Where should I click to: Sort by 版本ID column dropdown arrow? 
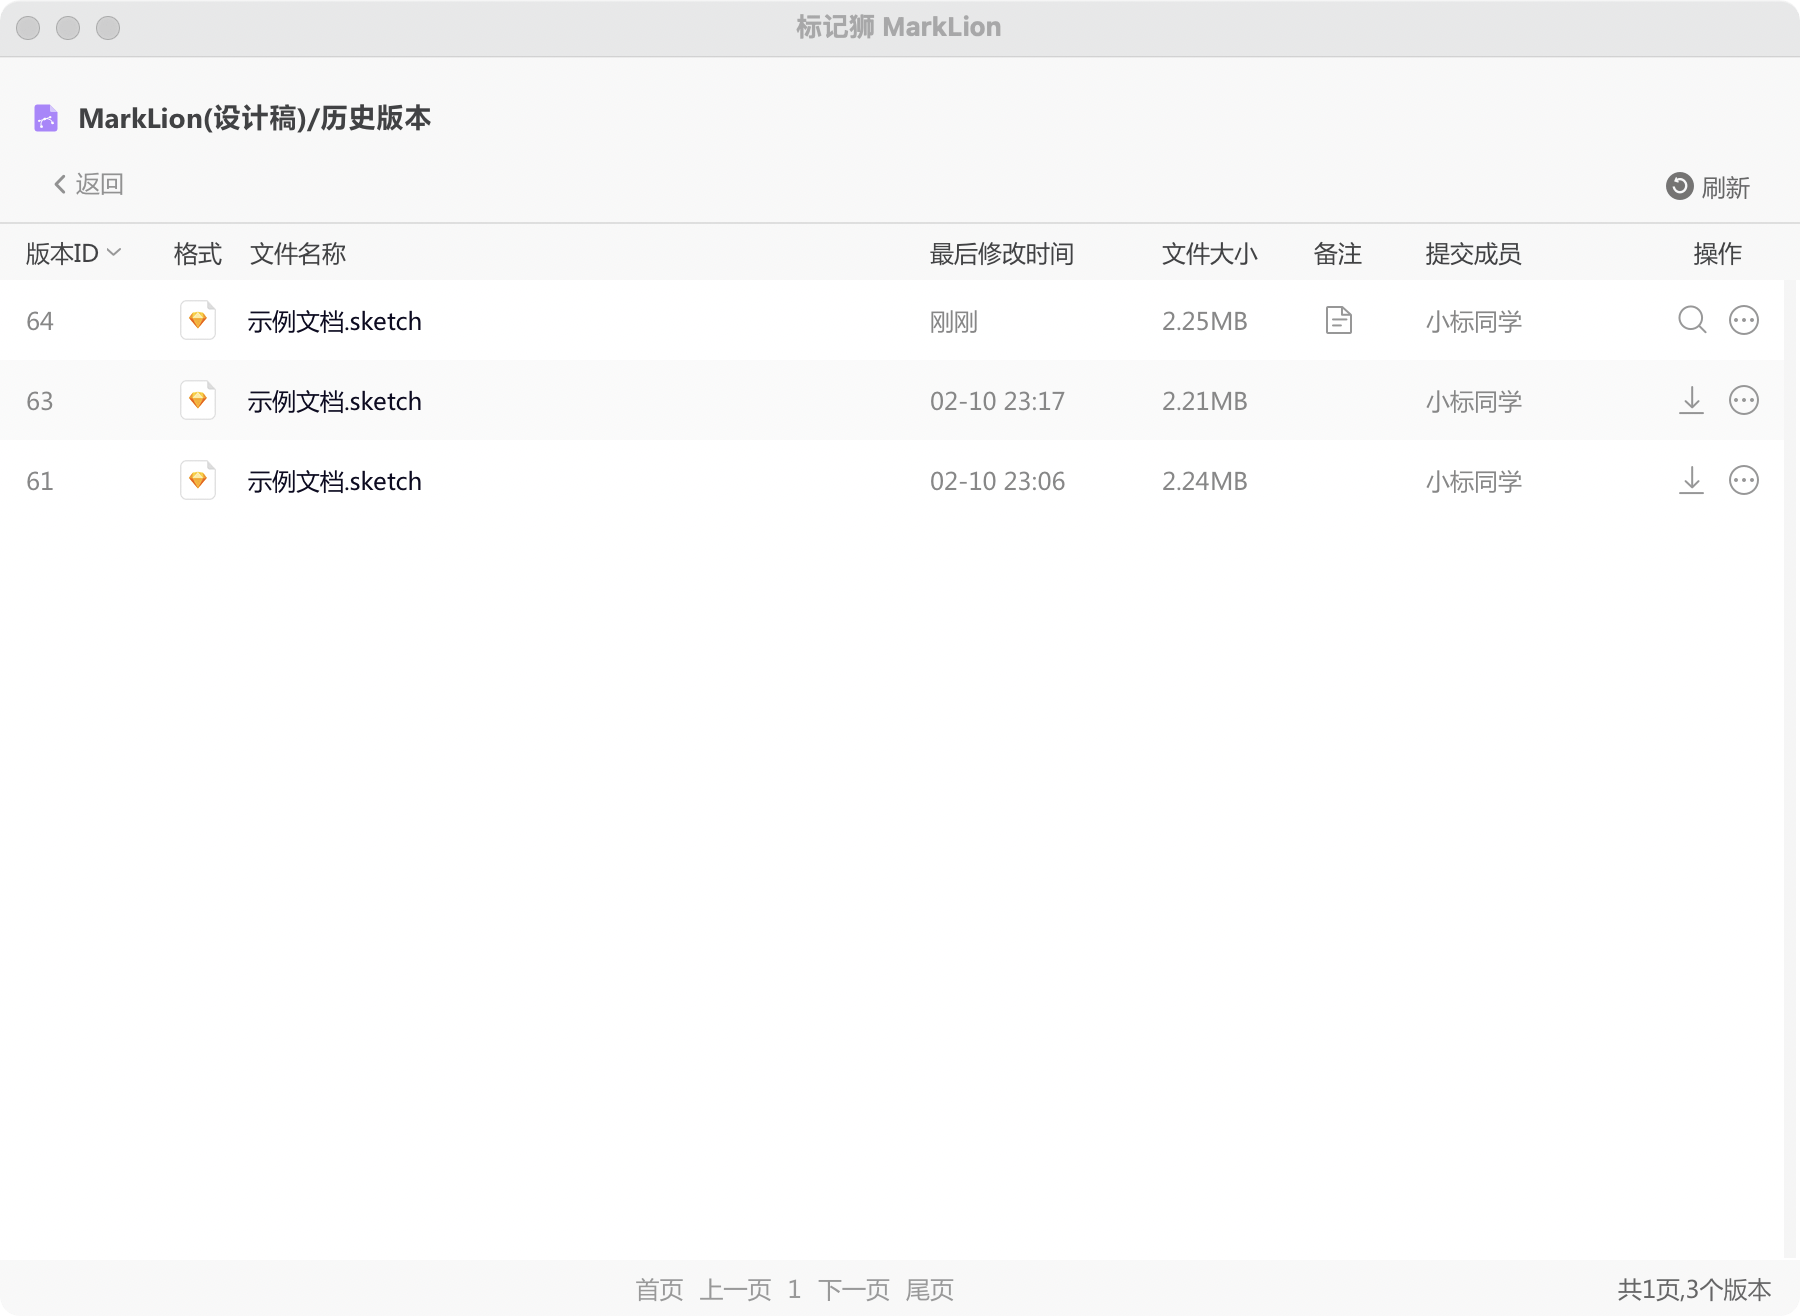coord(114,253)
